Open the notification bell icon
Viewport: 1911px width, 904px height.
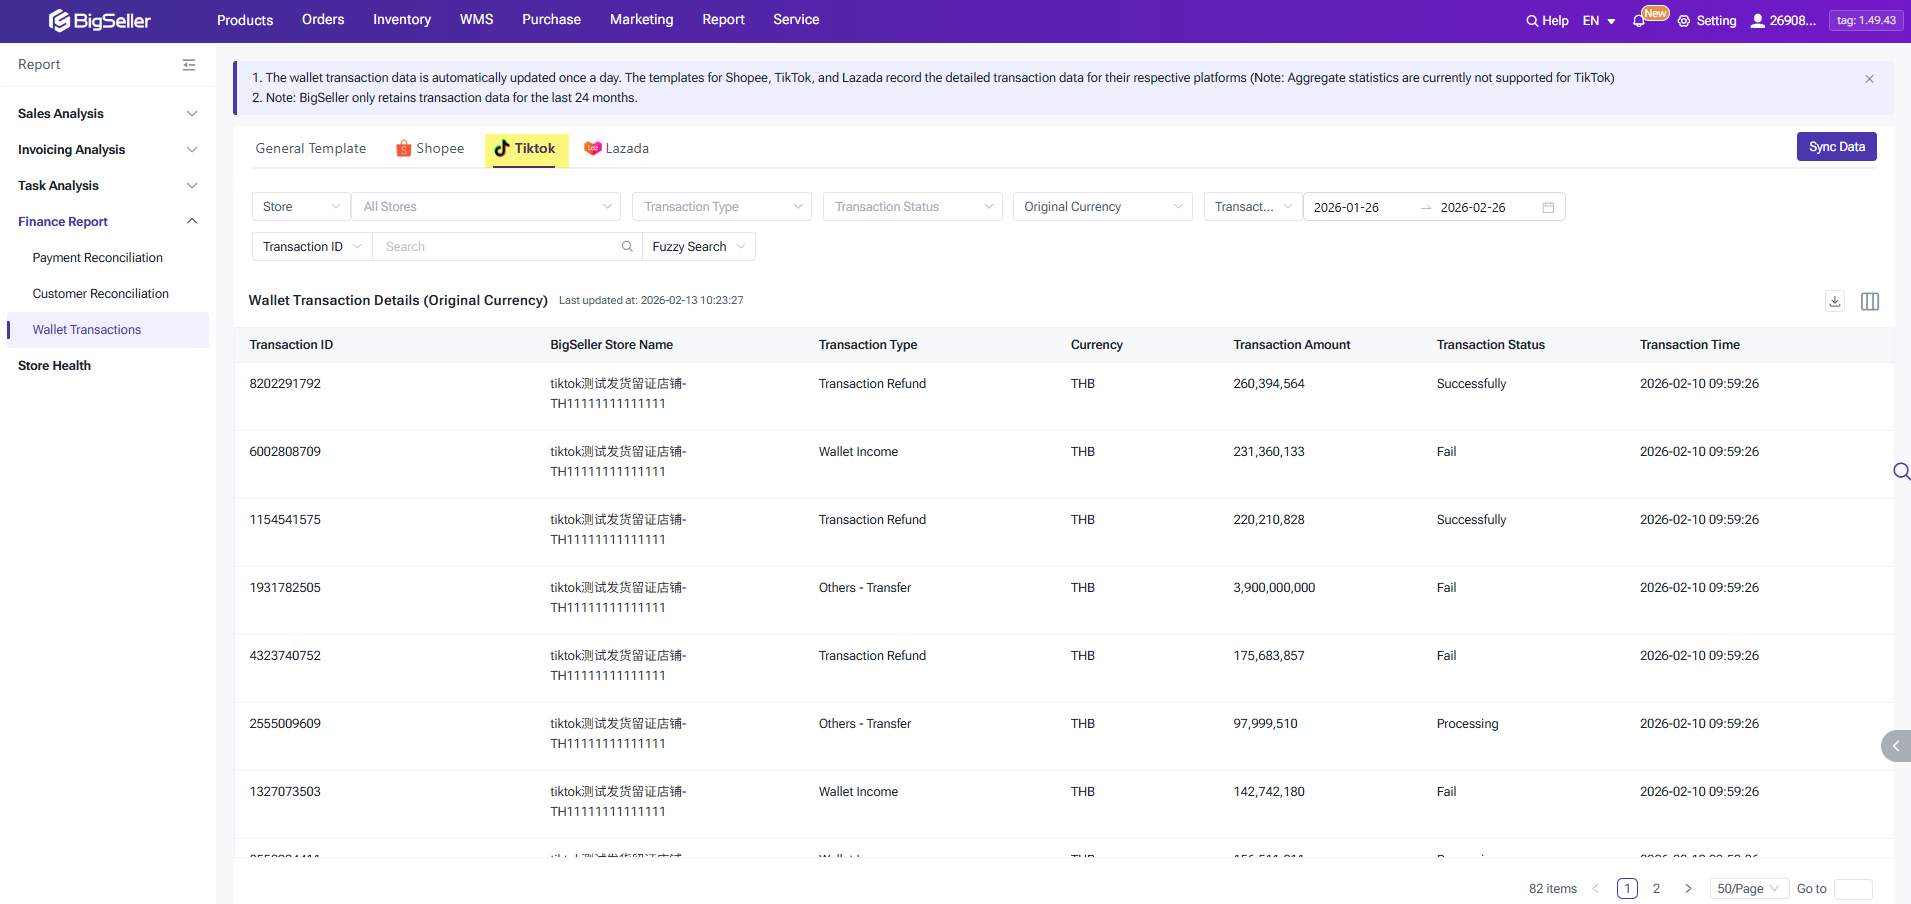tap(1638, 21)
